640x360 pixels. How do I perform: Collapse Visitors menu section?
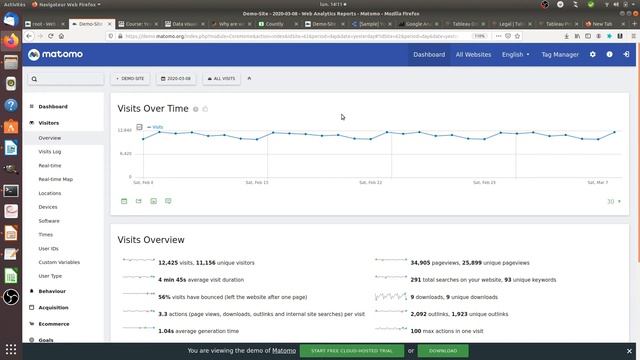point(49,123)
